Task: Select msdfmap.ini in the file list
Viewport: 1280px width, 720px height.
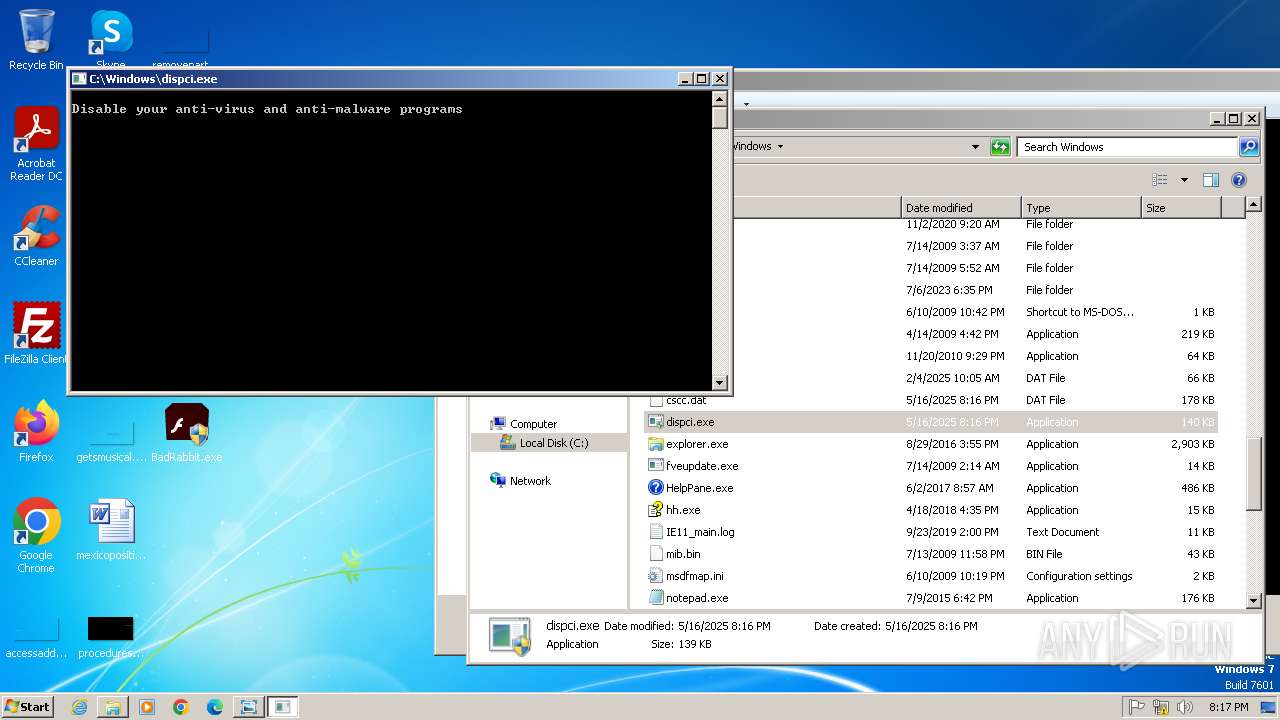Action: 931,576
